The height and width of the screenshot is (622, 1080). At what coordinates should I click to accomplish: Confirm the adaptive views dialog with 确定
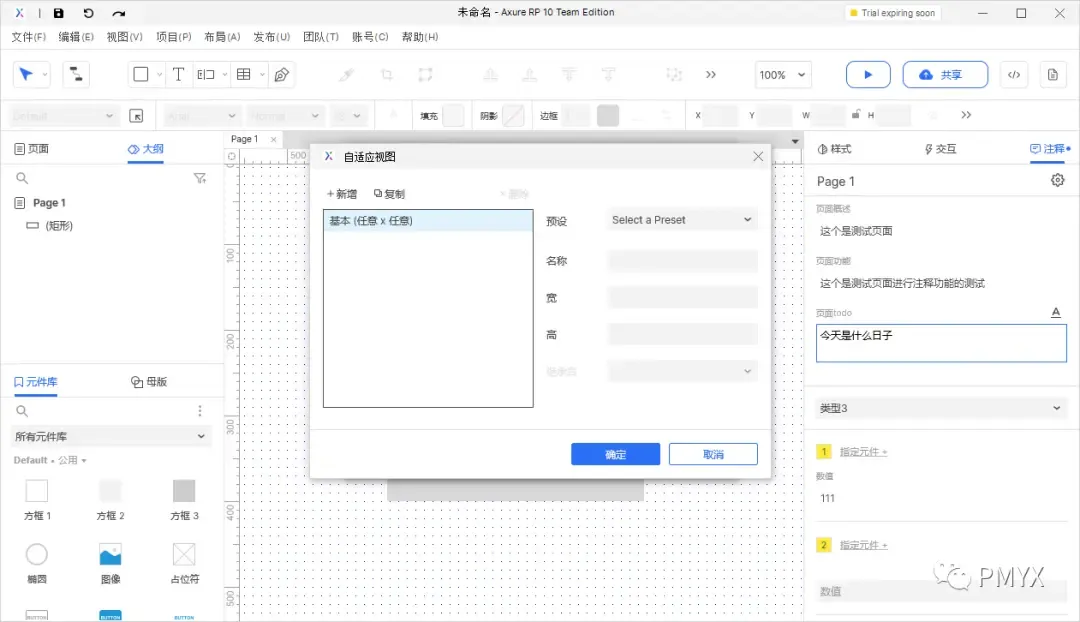(x=614, y=453)
